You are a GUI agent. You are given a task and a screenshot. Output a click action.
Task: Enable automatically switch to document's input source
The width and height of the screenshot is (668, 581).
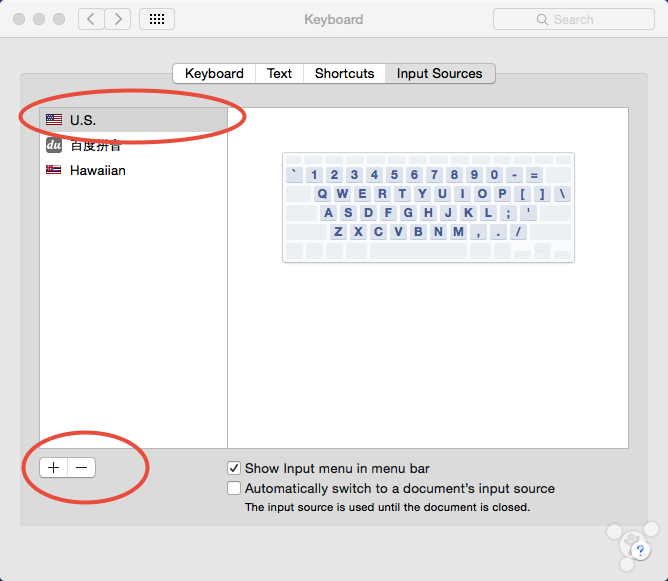(234, 489)
